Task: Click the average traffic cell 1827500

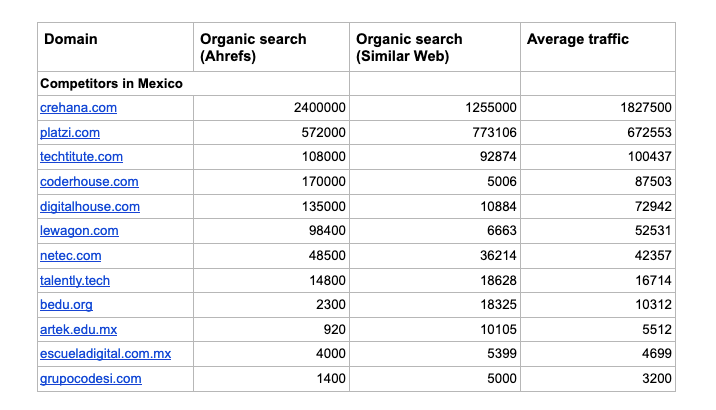Action: tap(643, 108)
